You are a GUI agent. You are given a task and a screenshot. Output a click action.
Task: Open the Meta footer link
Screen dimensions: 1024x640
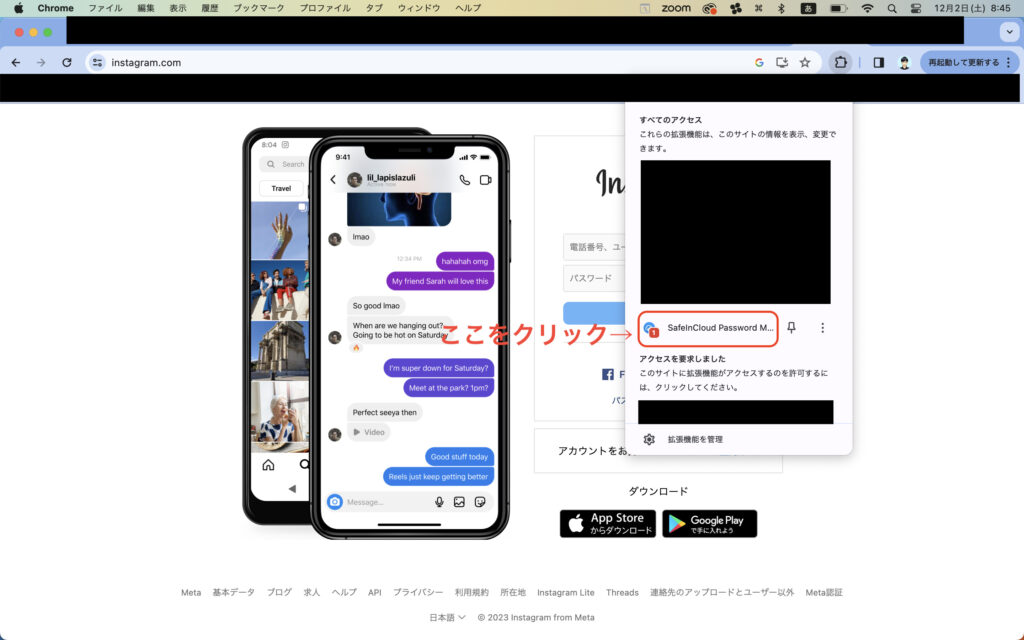pyautogui.click(x=191, y=592)
